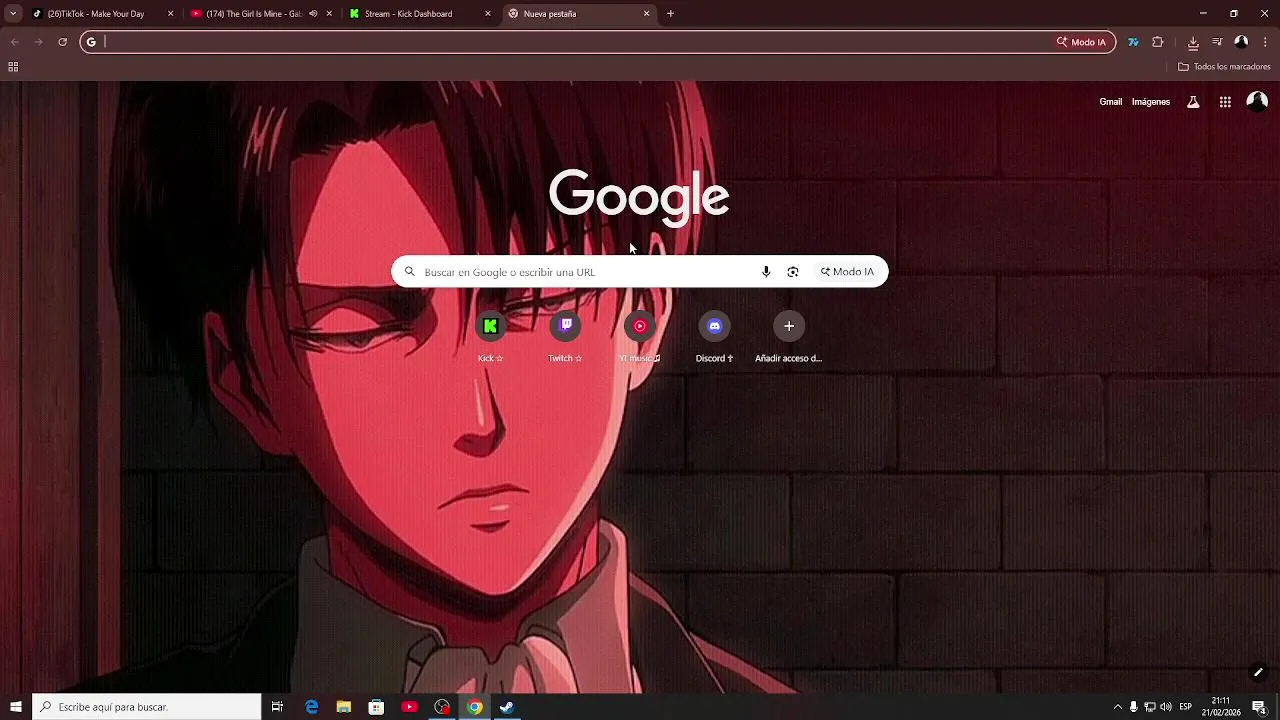Open a new tab with plus button
The image size is (1280, 720).
click(x=670, y=14)
